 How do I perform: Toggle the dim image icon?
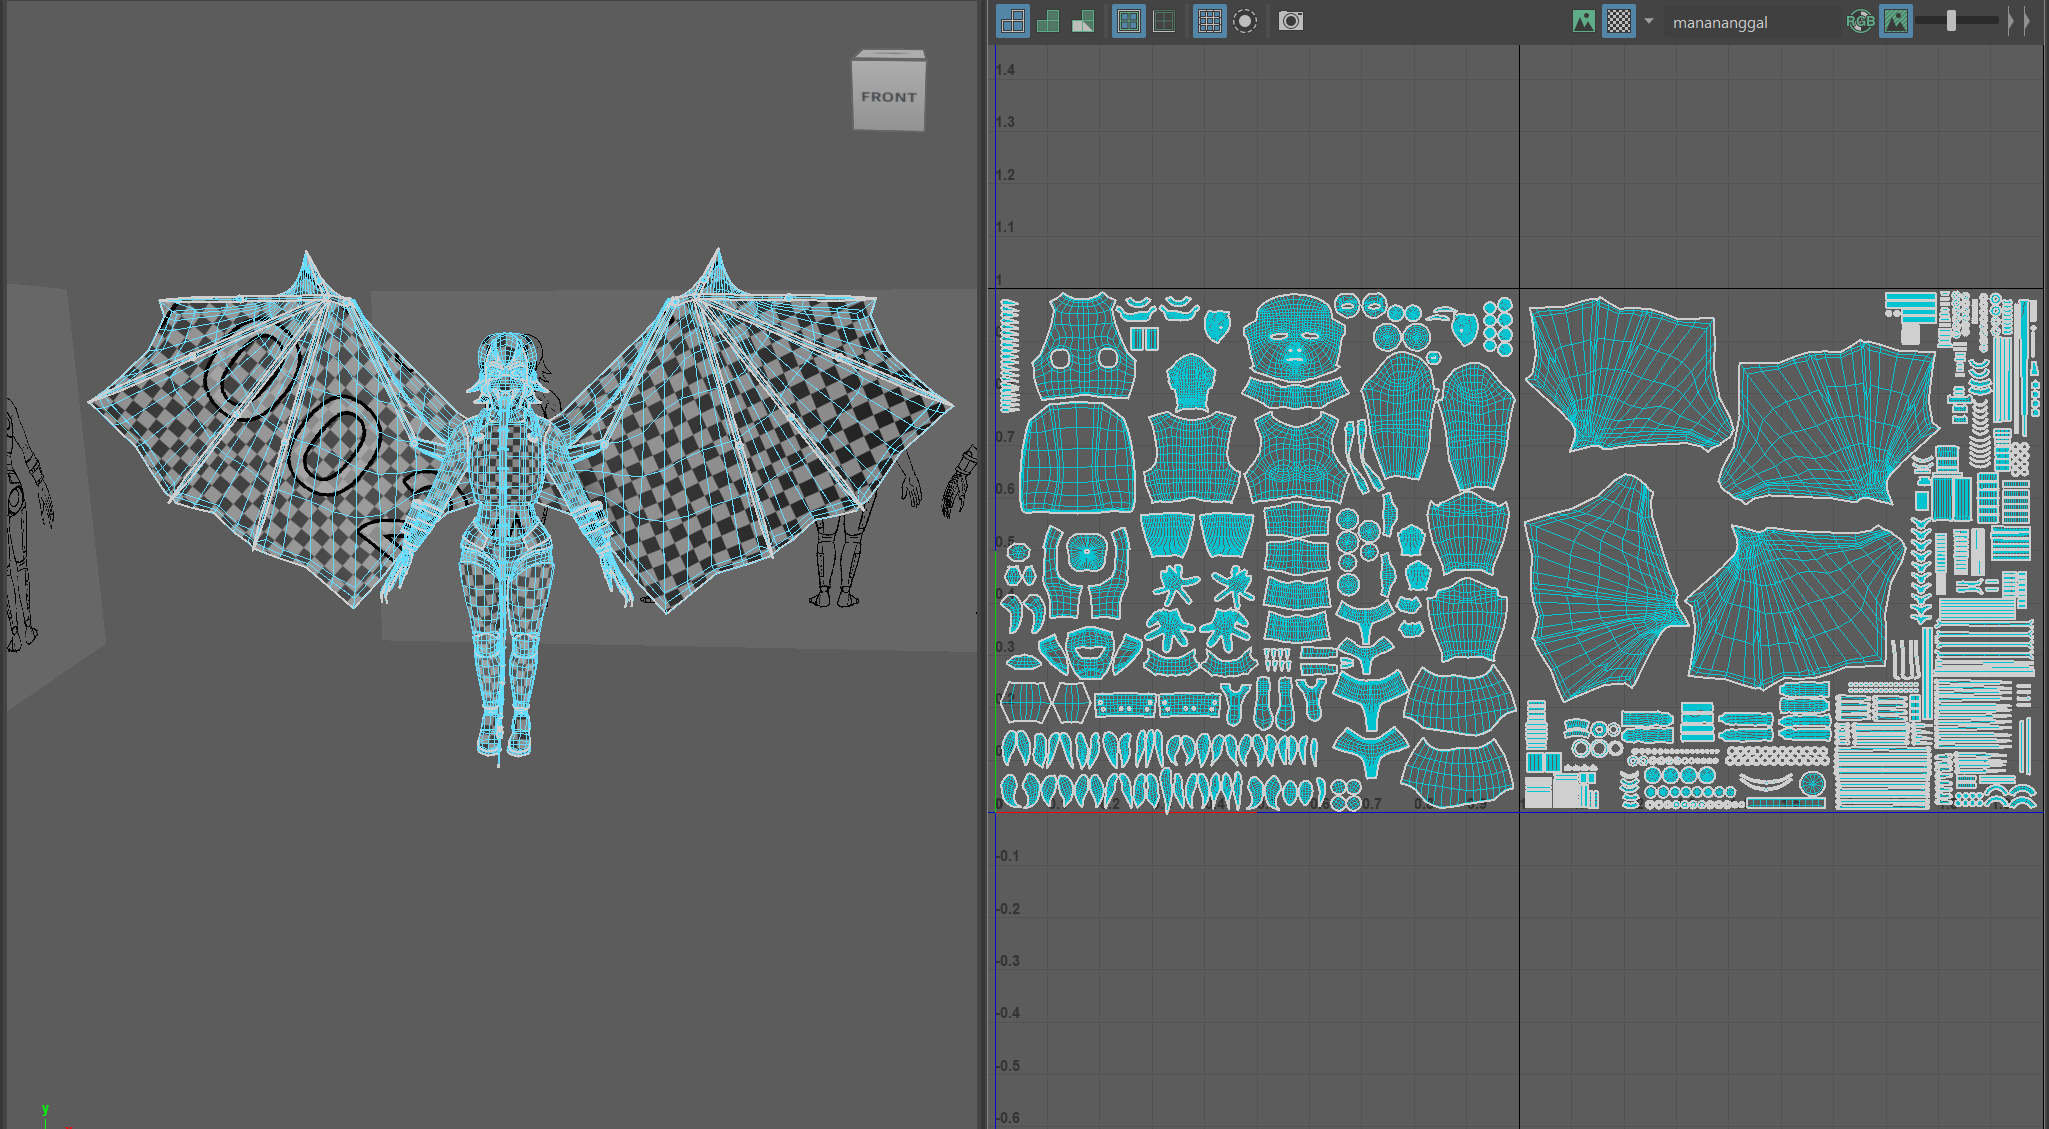pos(1896,21)
